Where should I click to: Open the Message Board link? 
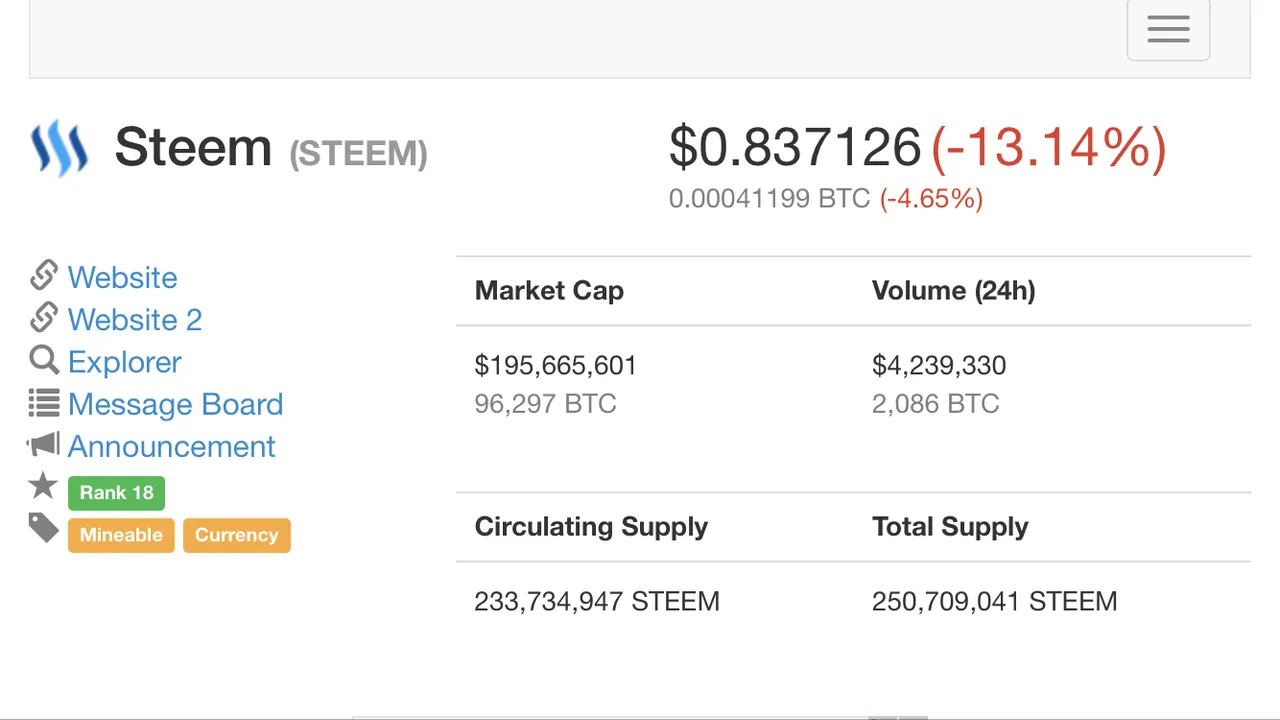[x=176, y=404]
